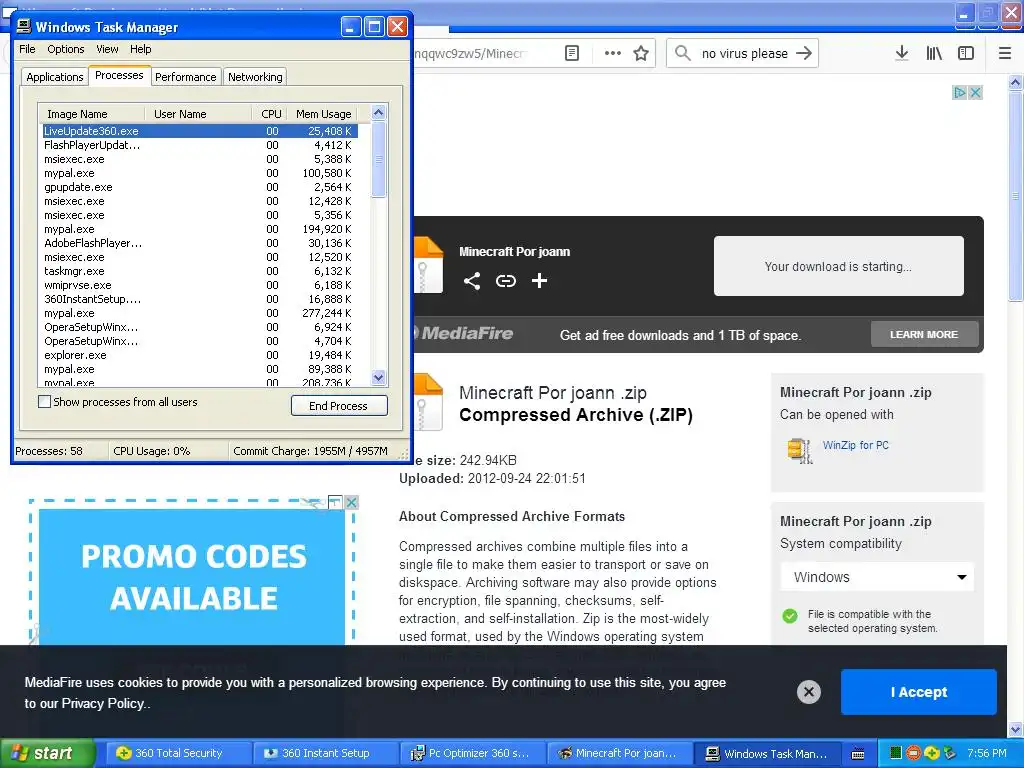Click I Accept cookie button
This screenshot has width=1024, height=768.
(x=919, y=692)
